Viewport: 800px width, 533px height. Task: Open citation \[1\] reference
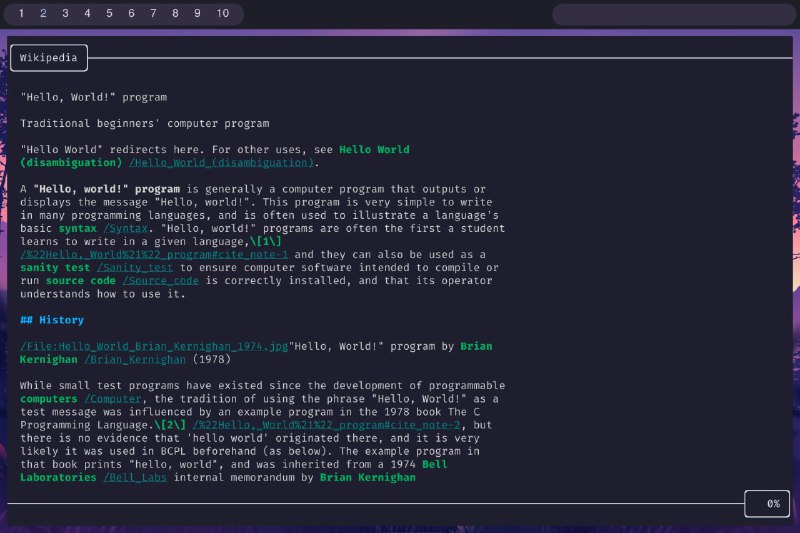[265, 241]
